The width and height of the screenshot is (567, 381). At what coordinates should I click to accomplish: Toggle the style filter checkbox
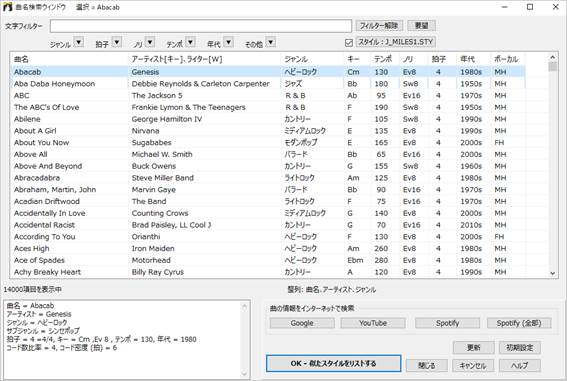[349, 43]
